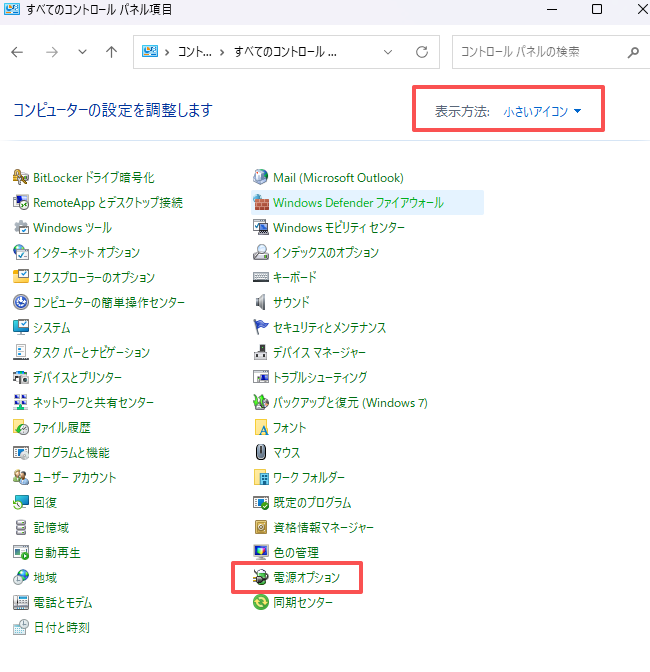Click the すべてのコントロール... breadcrumb segment
This screenshot has height=672, width=650.
[285, 52]
